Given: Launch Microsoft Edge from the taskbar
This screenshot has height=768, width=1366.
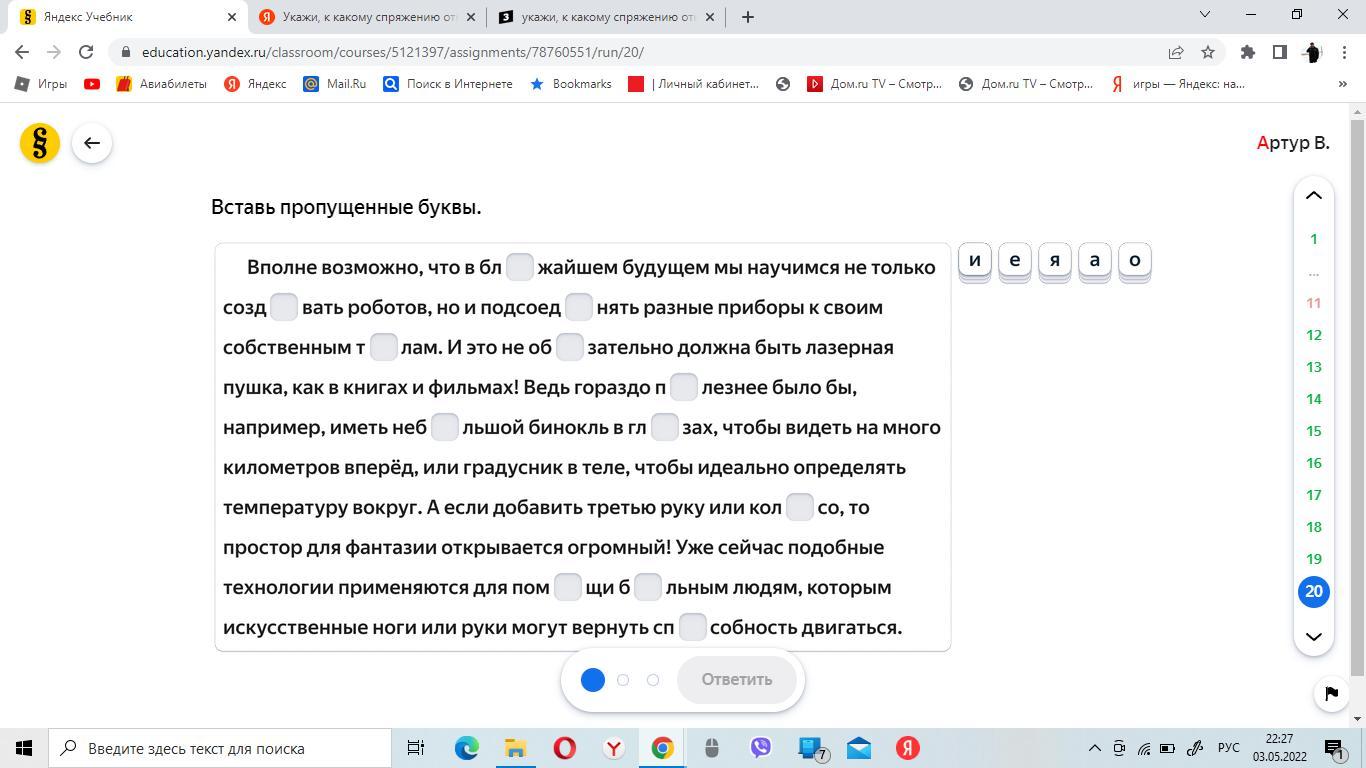Looking at the screenshot, I should 466,748.
